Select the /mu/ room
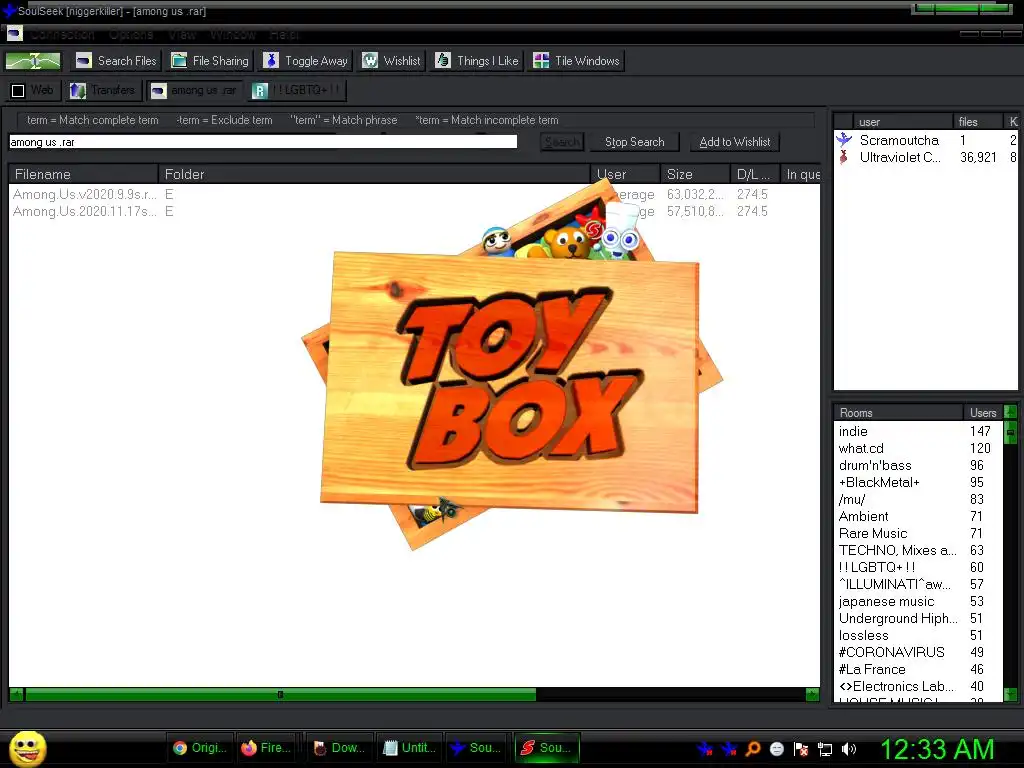The height and width of the screenshot is (768, 1024). [918, 499]
